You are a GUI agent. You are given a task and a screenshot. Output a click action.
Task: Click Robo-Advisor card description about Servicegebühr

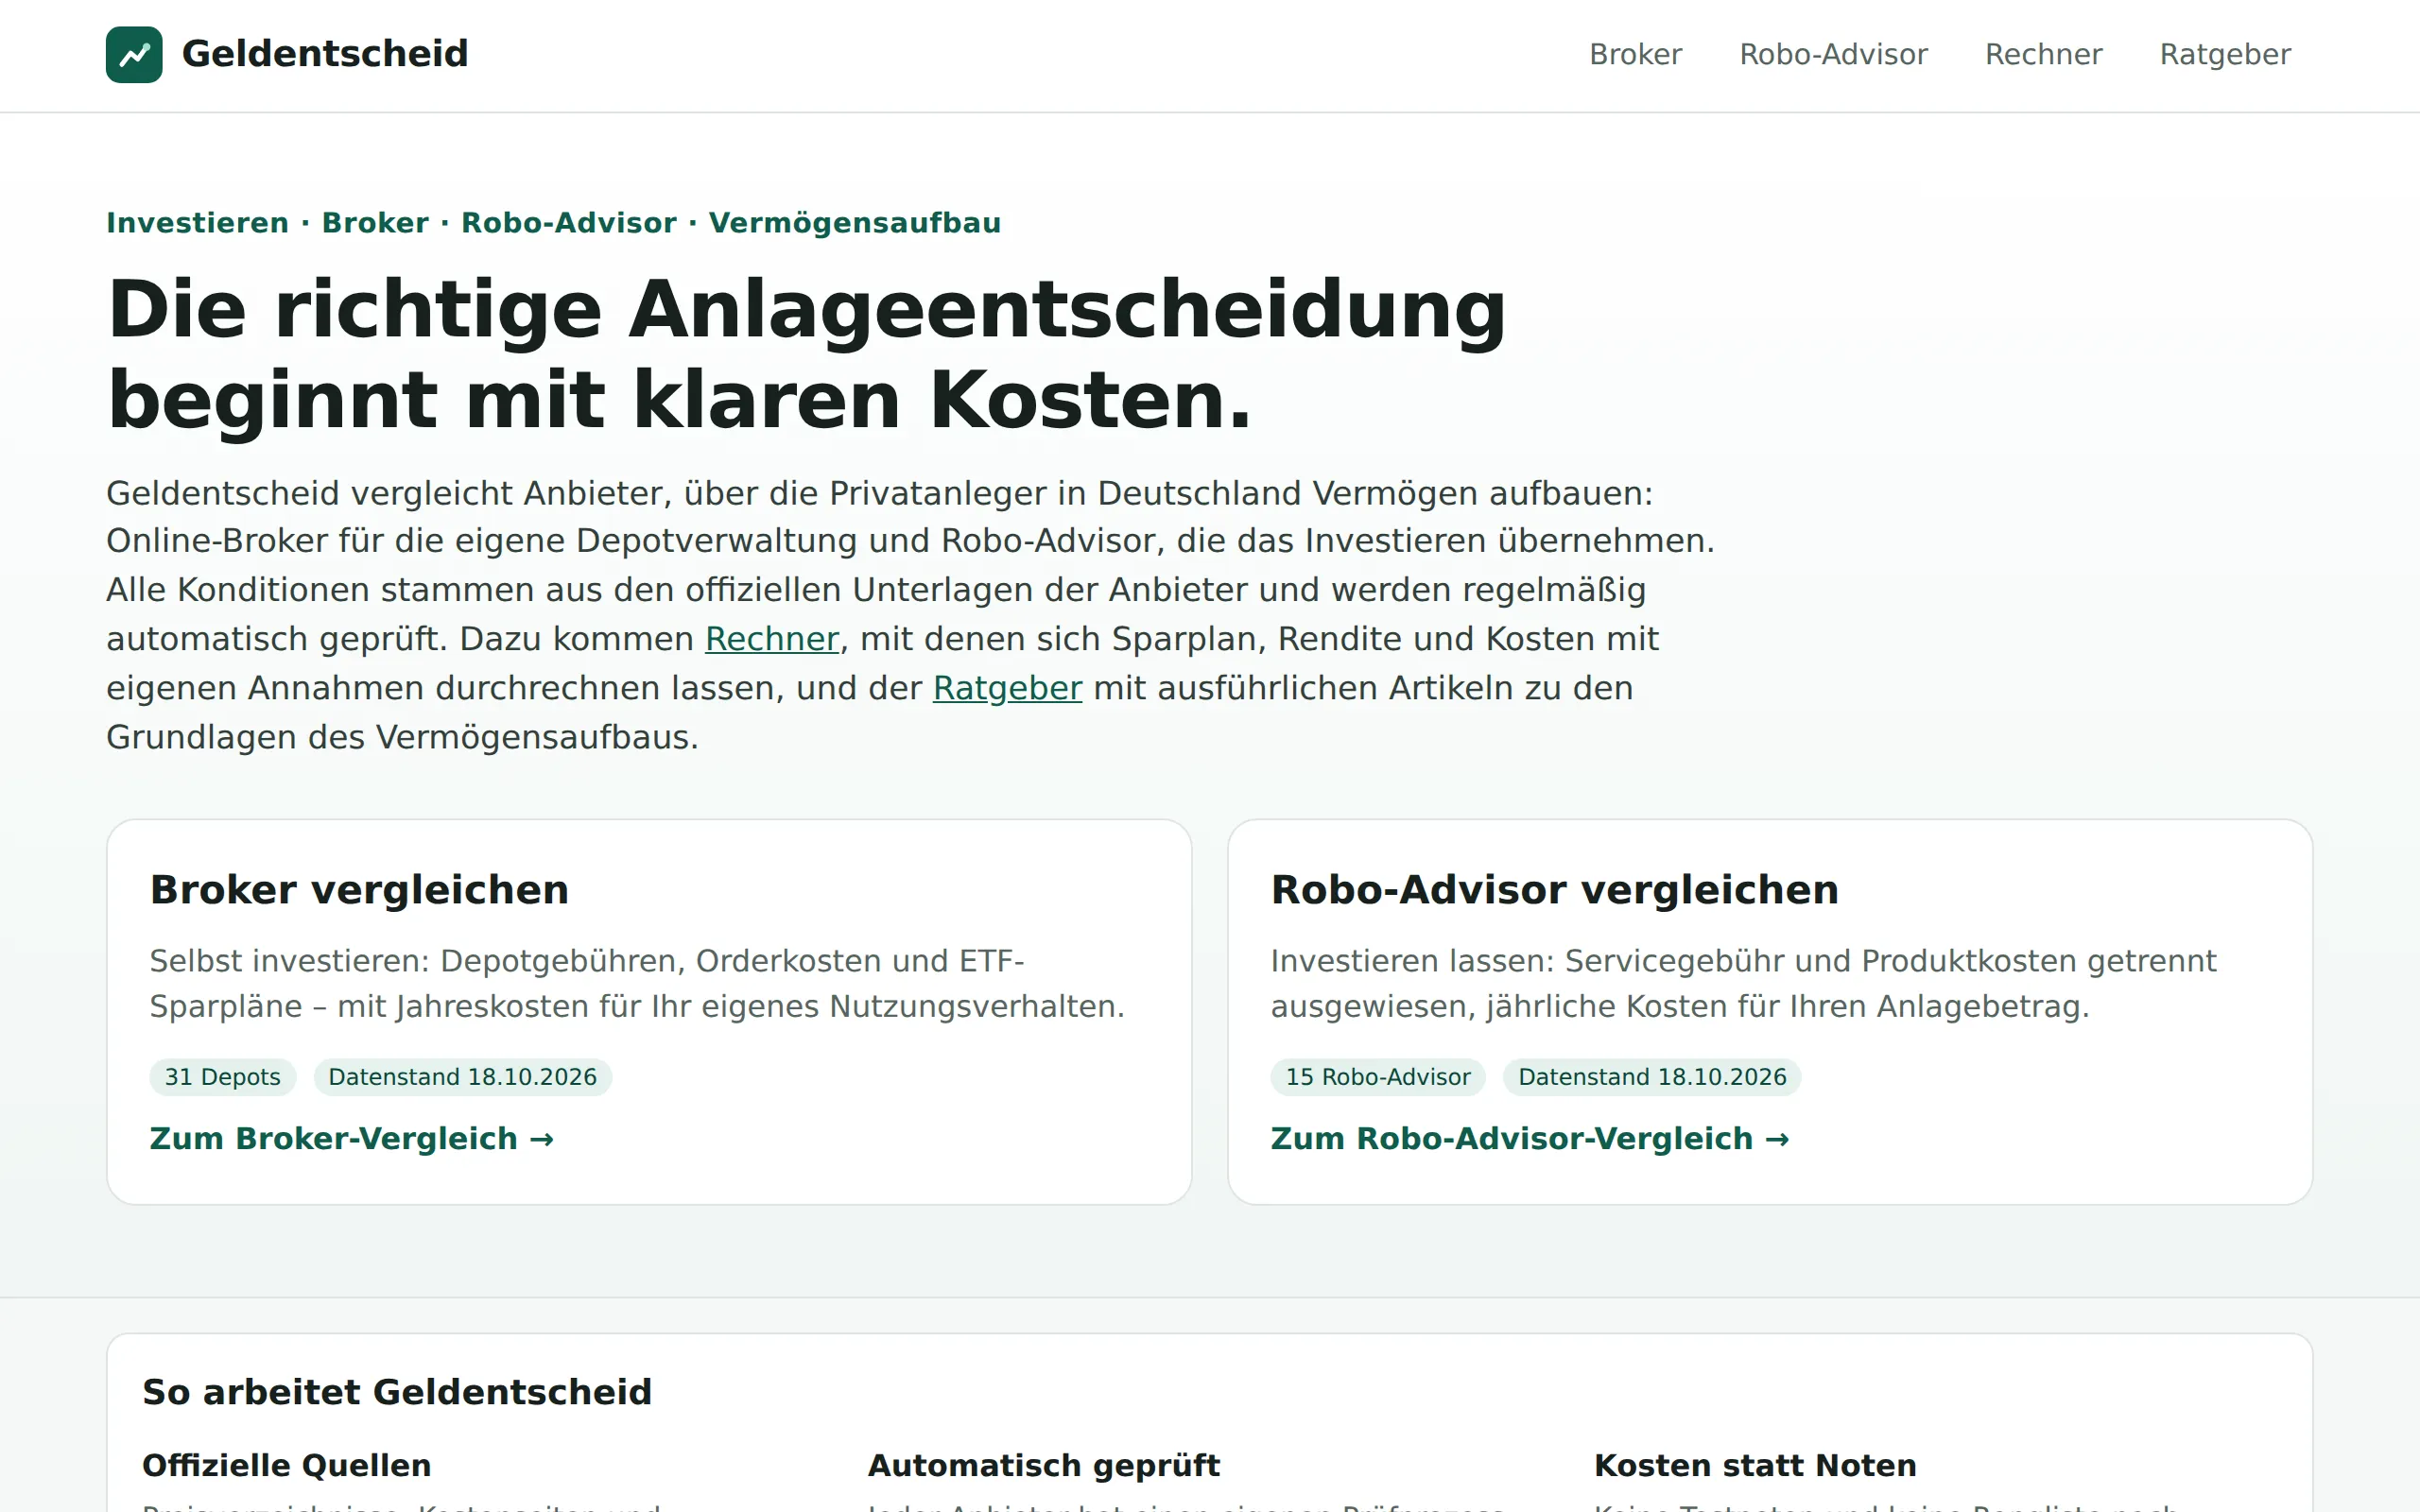point(1744,983)
